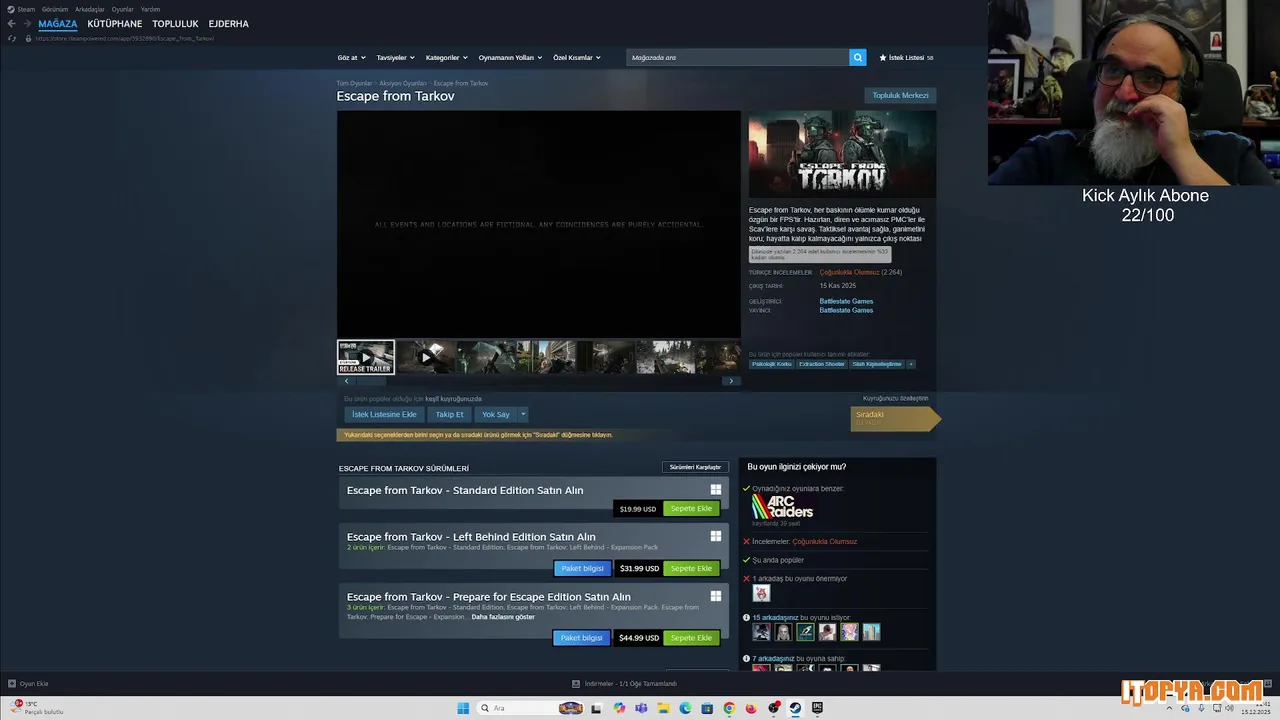Image resolution: width=1280 pixels, height=720 pixels.
Task: Open Epic Games Launcher from taskbar
Action: 817,708
